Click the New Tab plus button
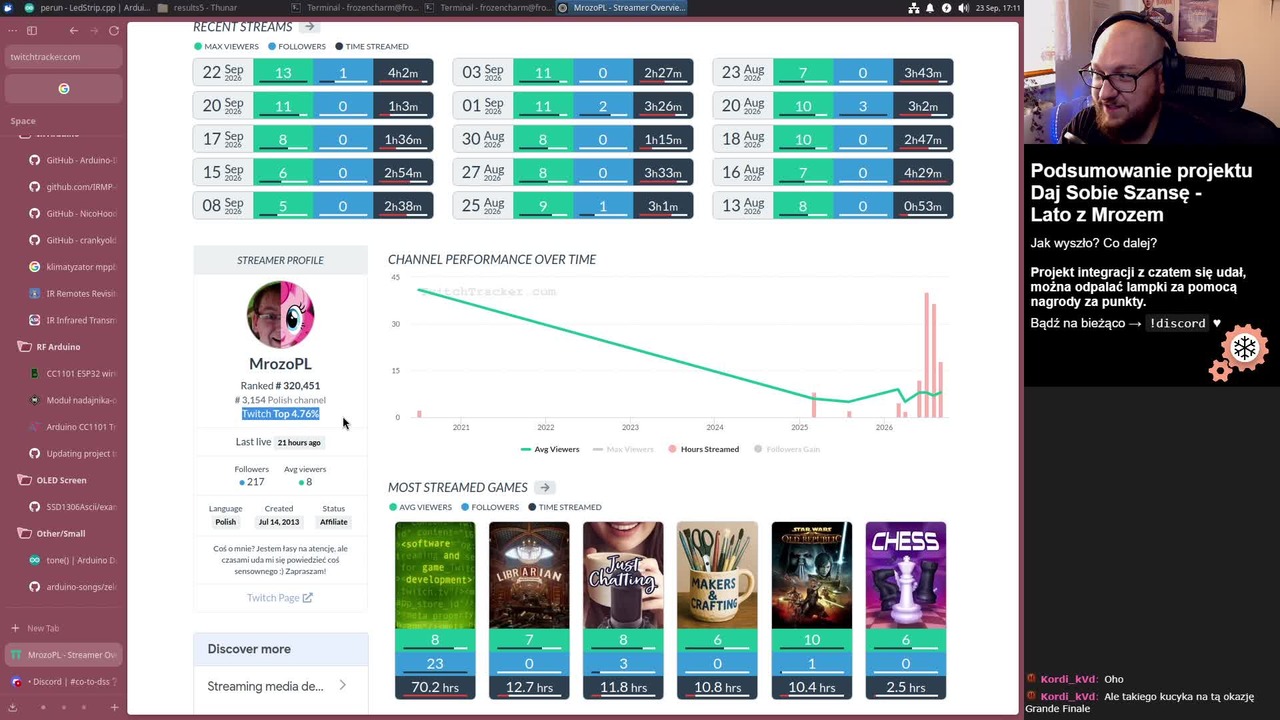 point(15,628)
